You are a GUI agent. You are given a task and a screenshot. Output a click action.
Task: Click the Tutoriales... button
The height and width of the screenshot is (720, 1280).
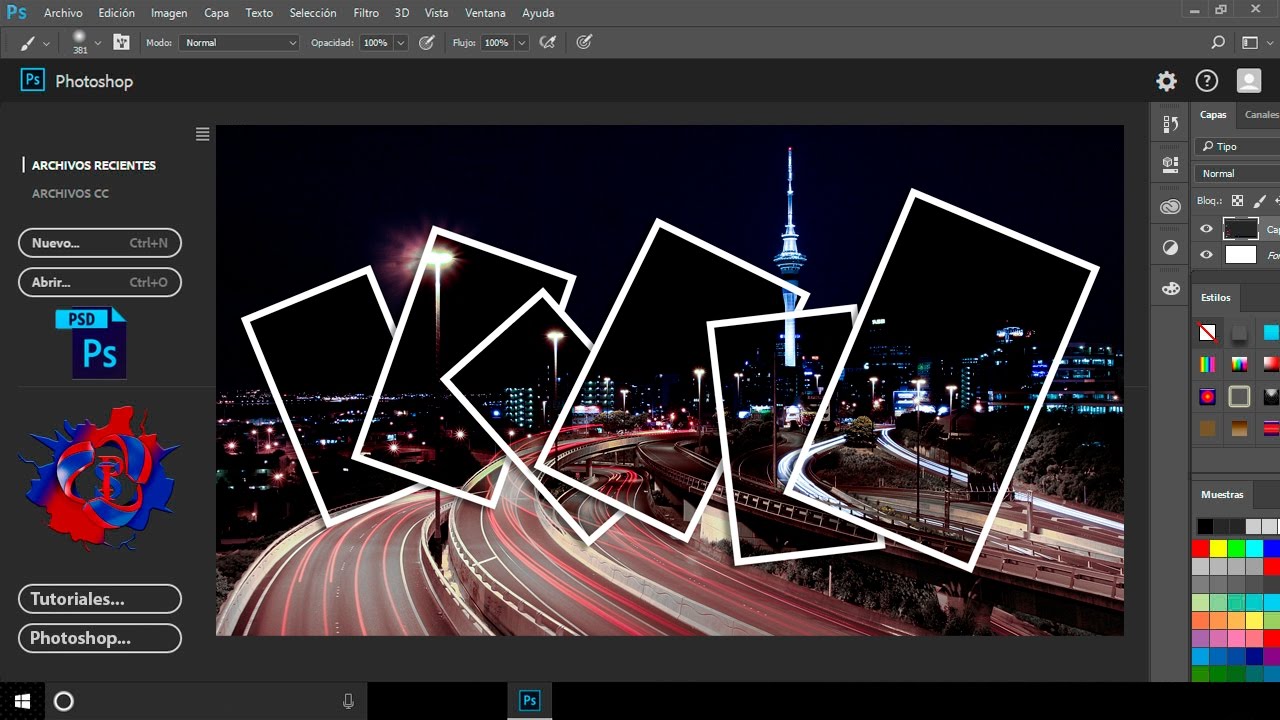[100, 599]
